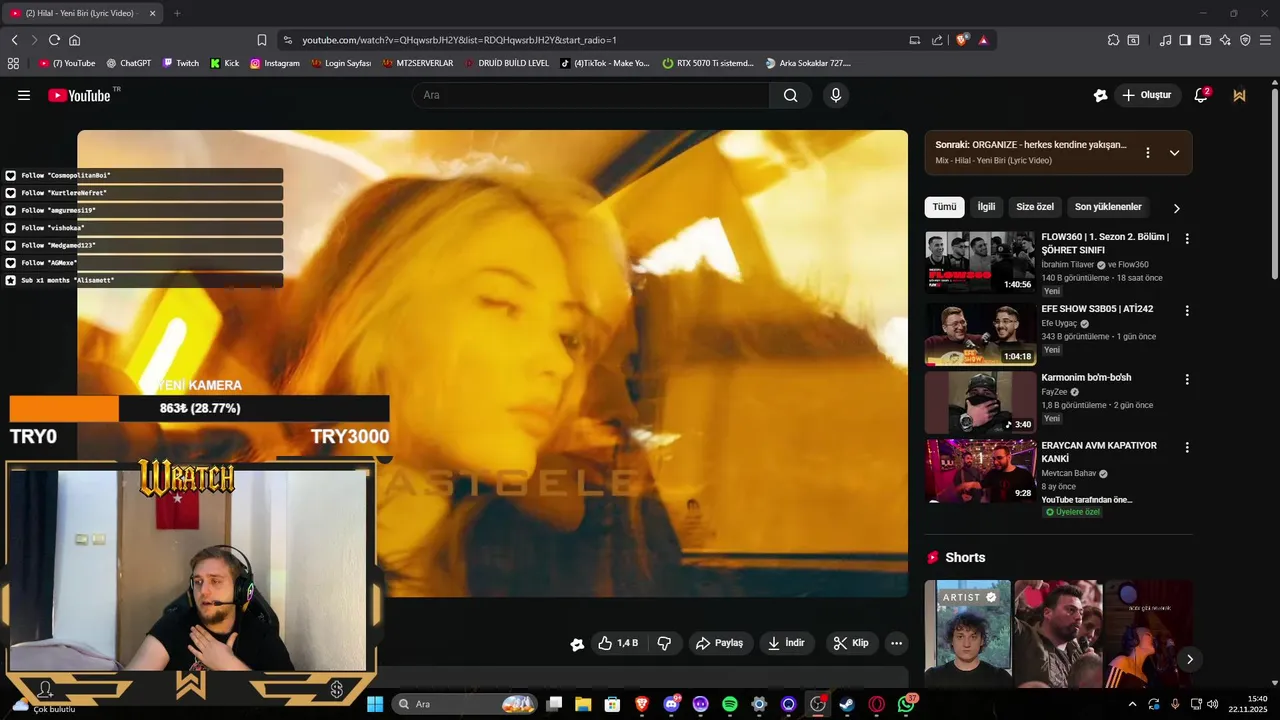The height and width of the screenshot is (720, 1280).
Task: Open Karmonim bo'm-bo'sh video thumbnail
Action: (980, 402)
